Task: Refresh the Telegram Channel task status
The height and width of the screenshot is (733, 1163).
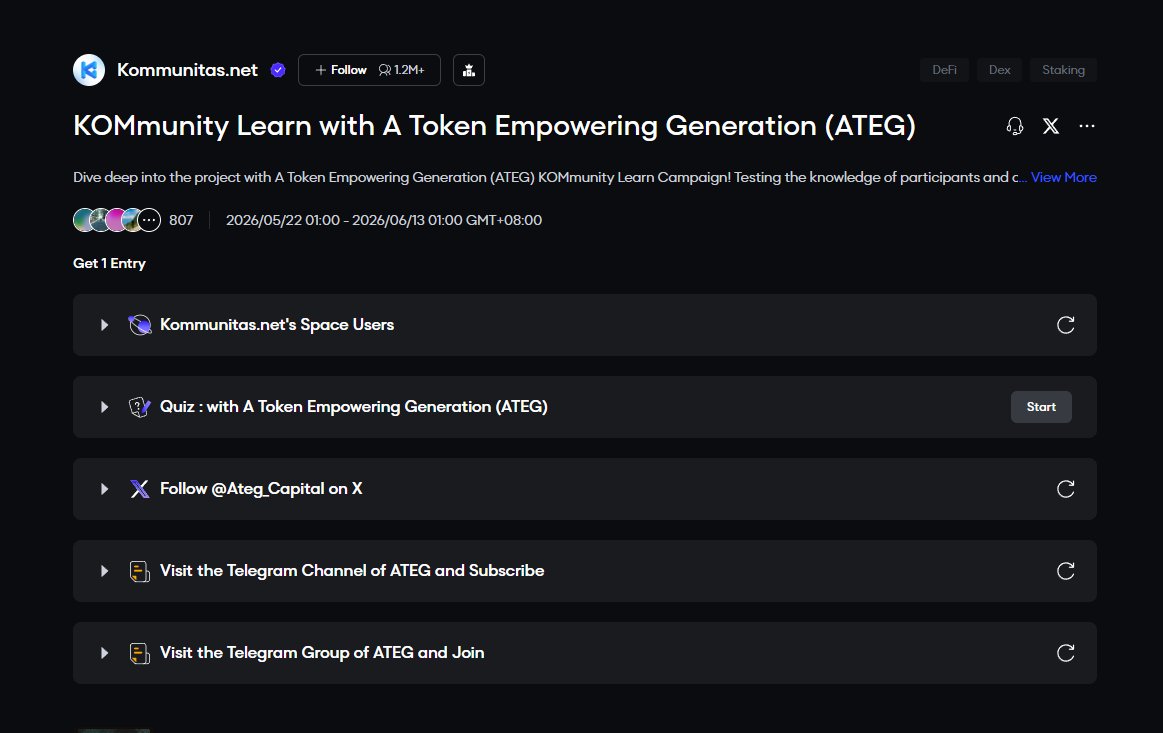Action: click(x=1065, y=571)
